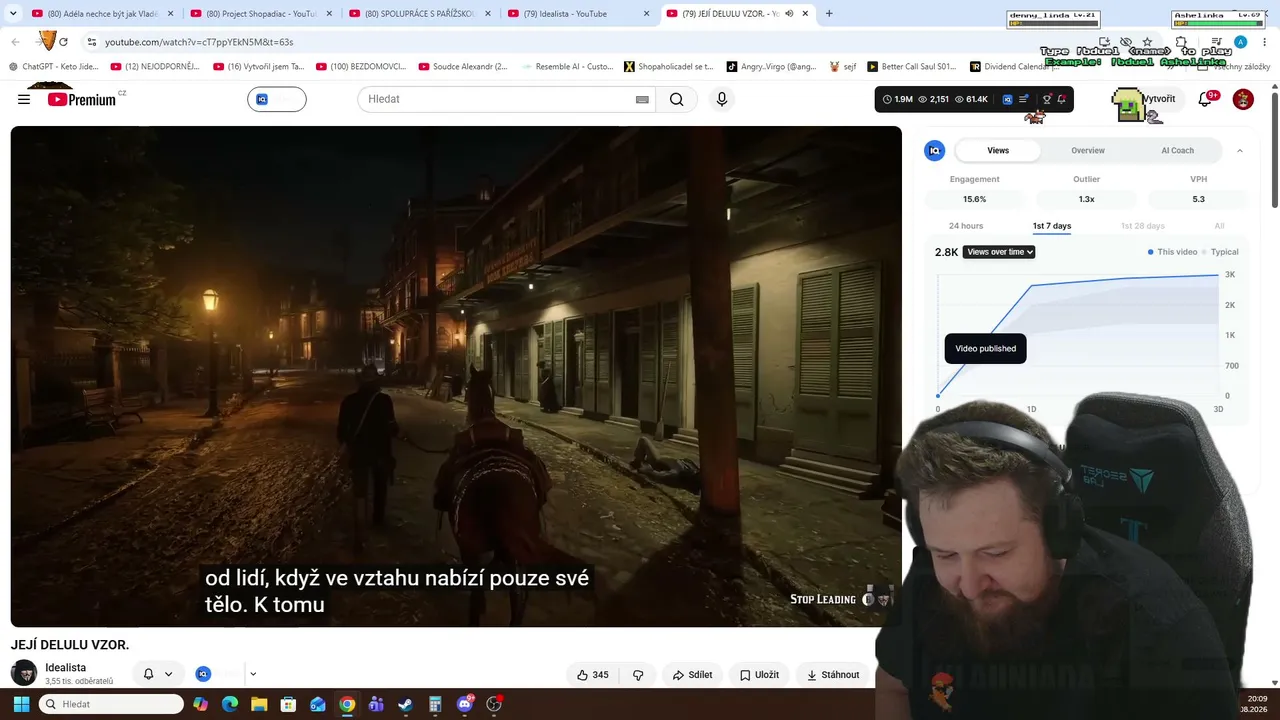The width and height of the screenshot is (1280, 720).
Task: Open the account avatar menu
Action: tap(1243, 99)
